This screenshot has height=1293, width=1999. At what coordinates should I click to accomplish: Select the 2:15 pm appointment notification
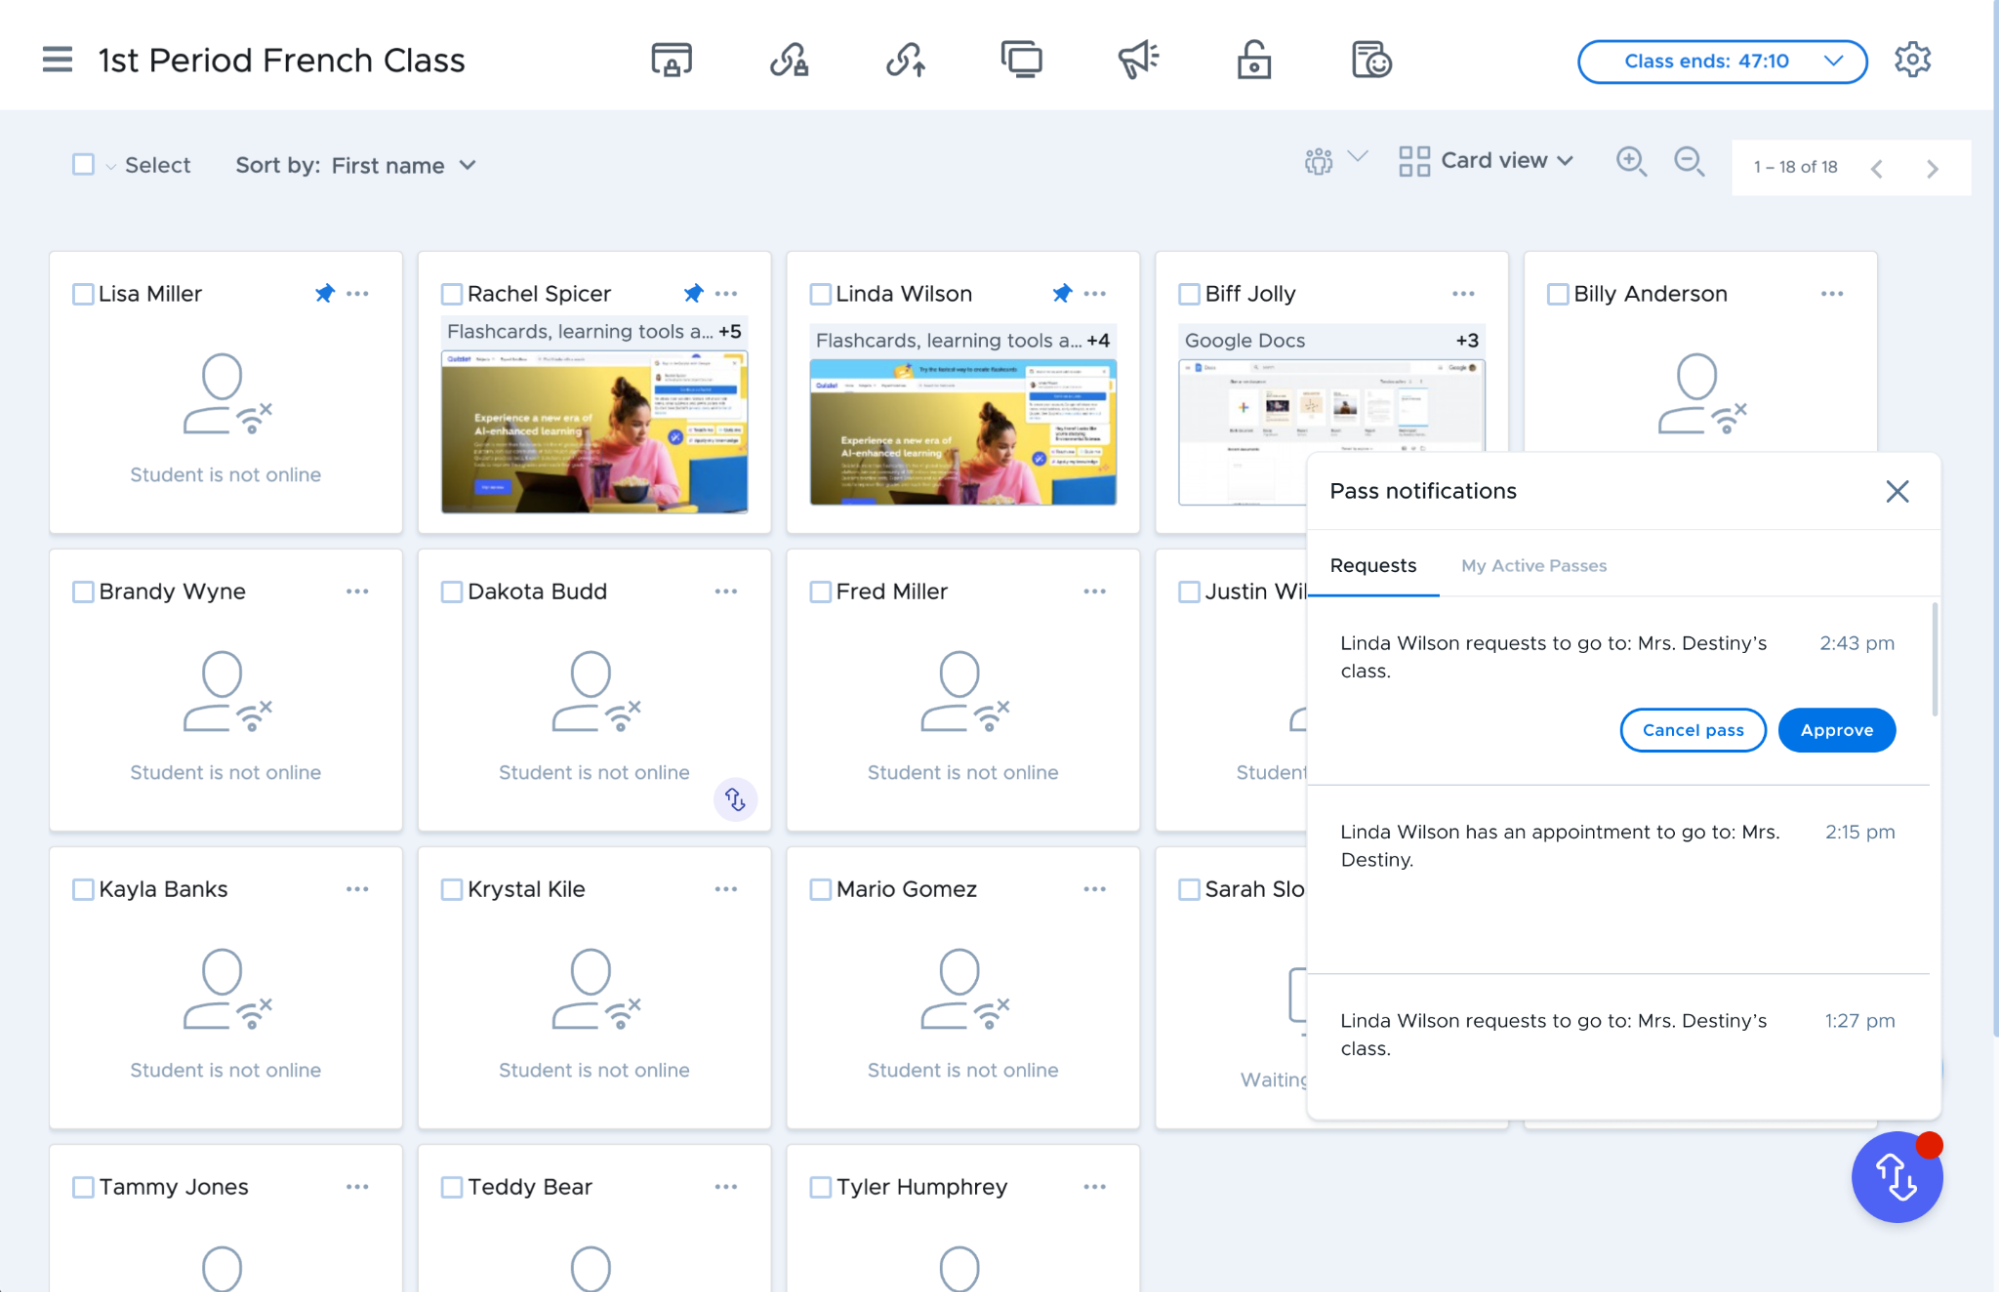tap(1618, 879)
